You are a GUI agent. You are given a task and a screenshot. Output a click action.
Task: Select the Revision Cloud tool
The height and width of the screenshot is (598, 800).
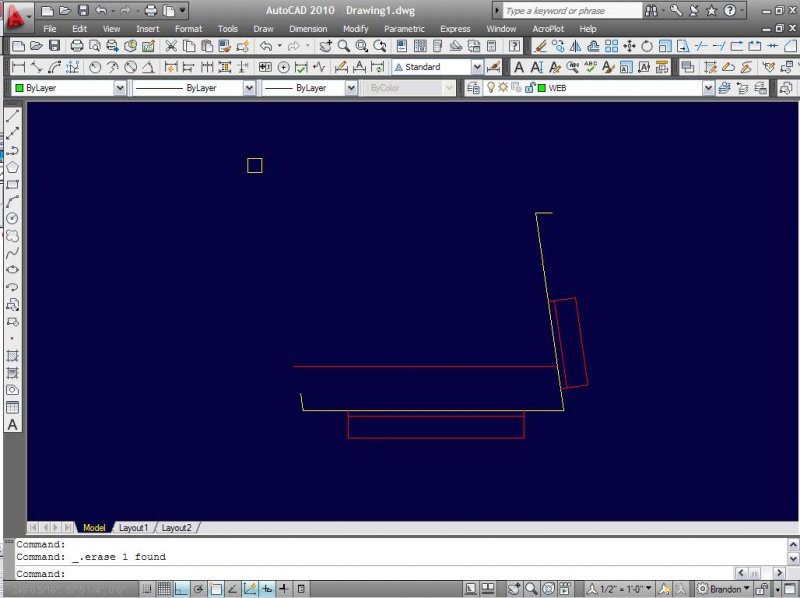13,236
